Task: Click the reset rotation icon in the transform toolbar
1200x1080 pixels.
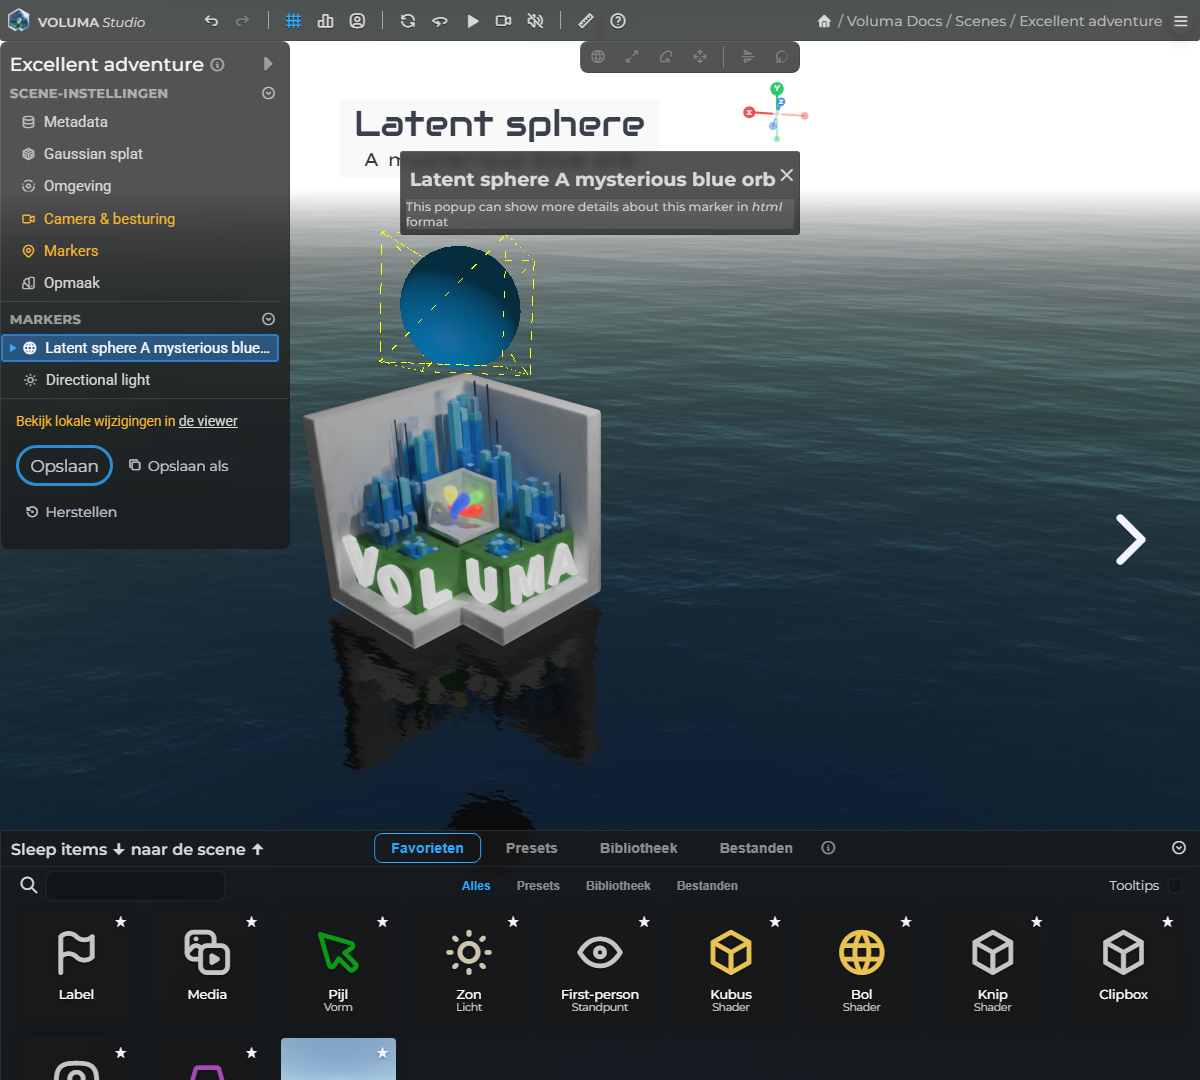Action: click(x=782, y=57)
